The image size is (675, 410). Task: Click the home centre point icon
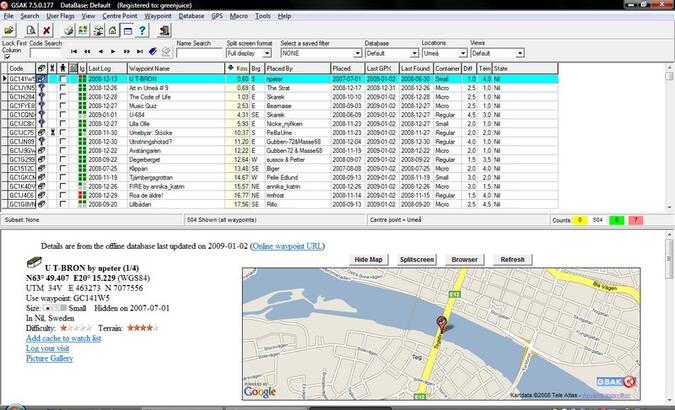click(x=112, y=30)
